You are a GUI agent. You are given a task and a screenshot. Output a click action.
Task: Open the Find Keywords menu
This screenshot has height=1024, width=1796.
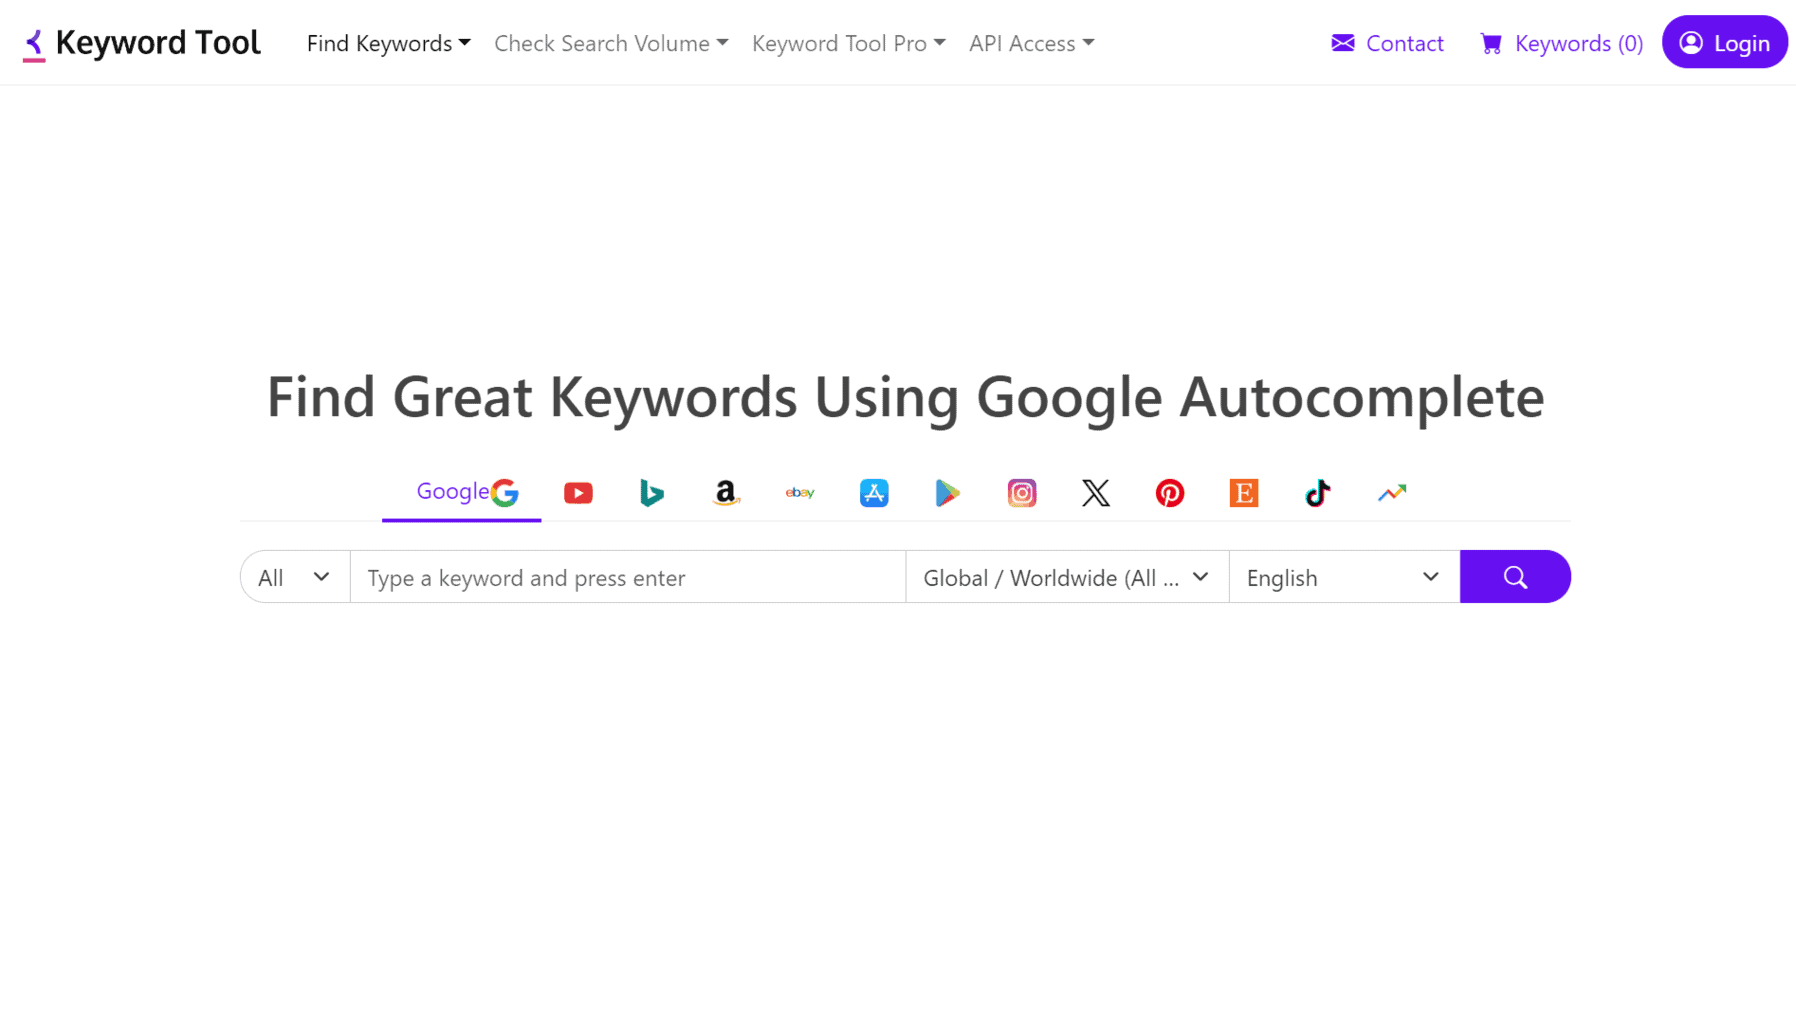click(388, 43)
